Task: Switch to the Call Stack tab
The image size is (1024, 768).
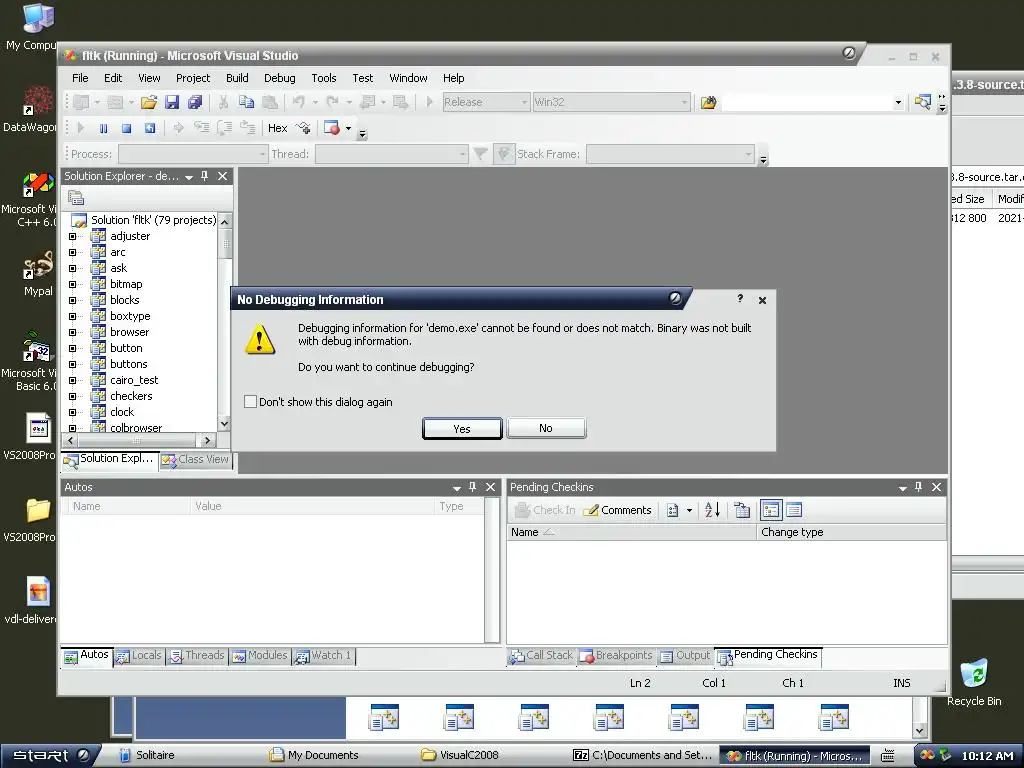Action: (x=541, y=656)
